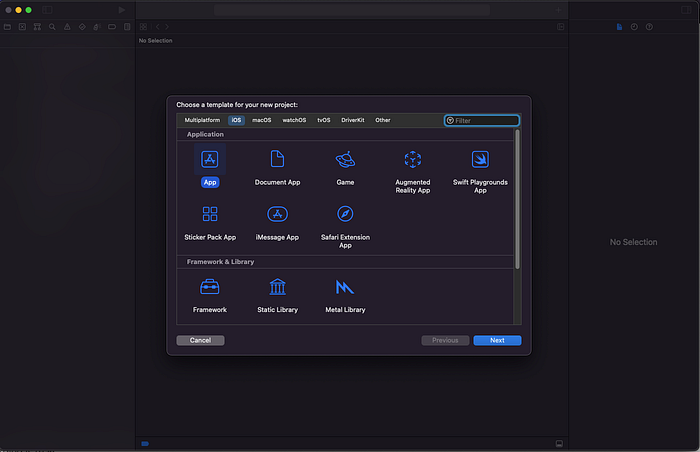The height and width of the screenshot is (452, 700).
Task: Click the editor options icon near inspector
Action: (x=561, y=27)
